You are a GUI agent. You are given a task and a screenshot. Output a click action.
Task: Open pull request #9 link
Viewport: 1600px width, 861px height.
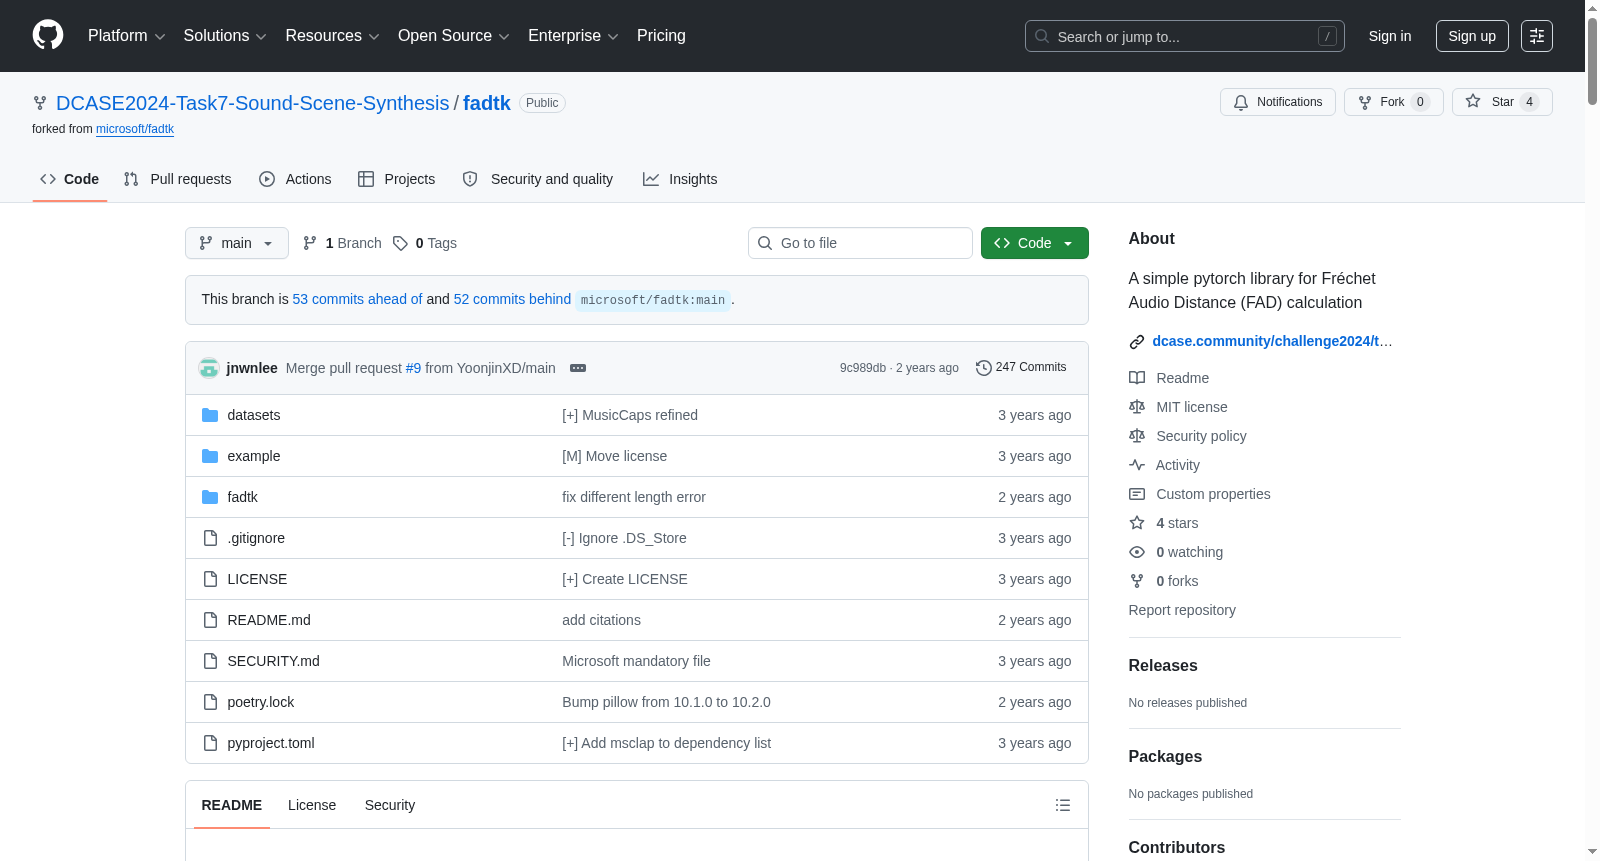[x=413, y=368]
